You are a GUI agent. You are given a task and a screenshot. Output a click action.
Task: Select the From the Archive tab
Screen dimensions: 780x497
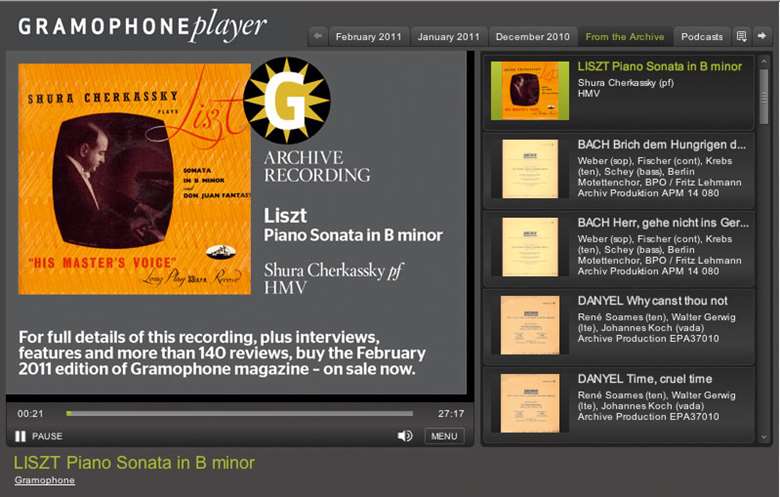(625, 37)
